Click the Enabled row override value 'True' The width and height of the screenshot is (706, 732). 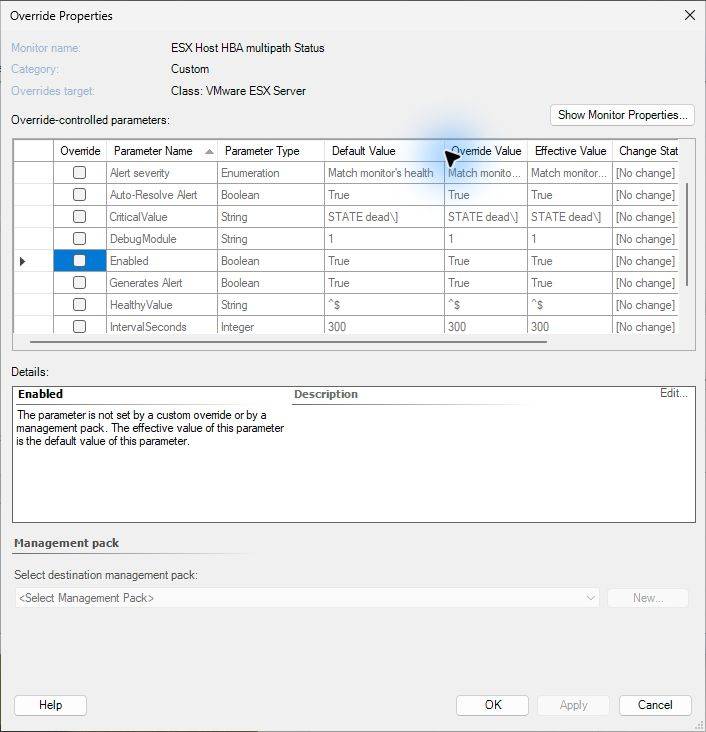point(486,260)
